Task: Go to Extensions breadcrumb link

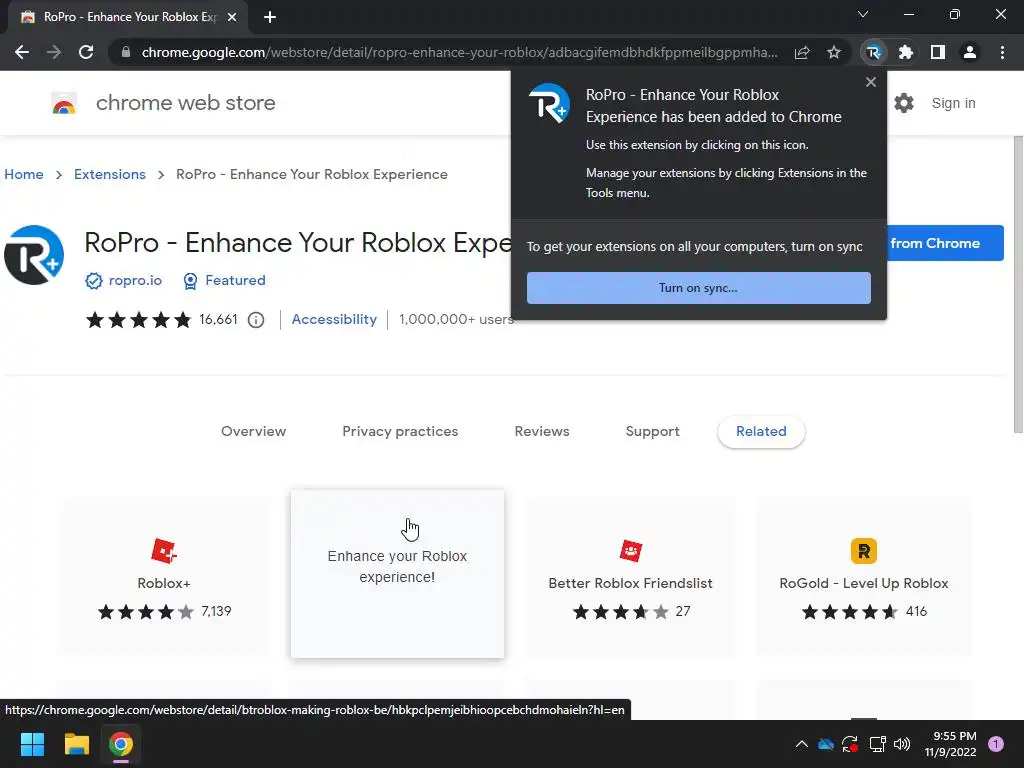Action: pyautogui.click(x=110, y=174)
